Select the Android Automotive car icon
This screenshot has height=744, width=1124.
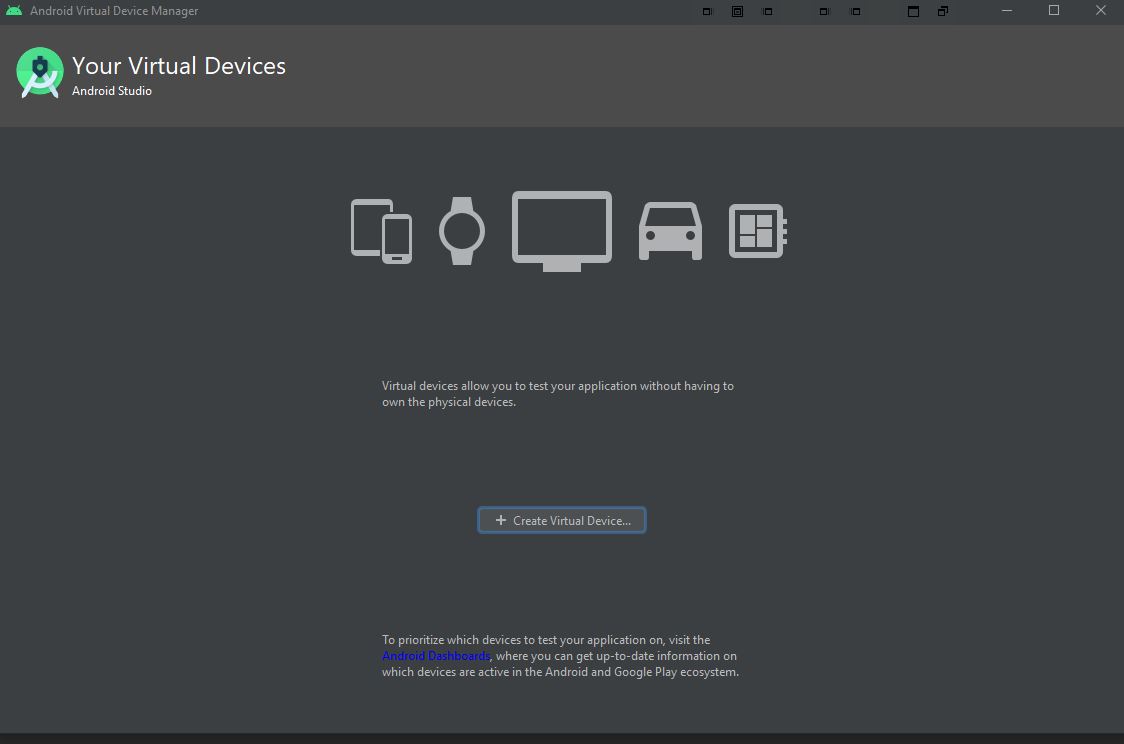point(670,231)
